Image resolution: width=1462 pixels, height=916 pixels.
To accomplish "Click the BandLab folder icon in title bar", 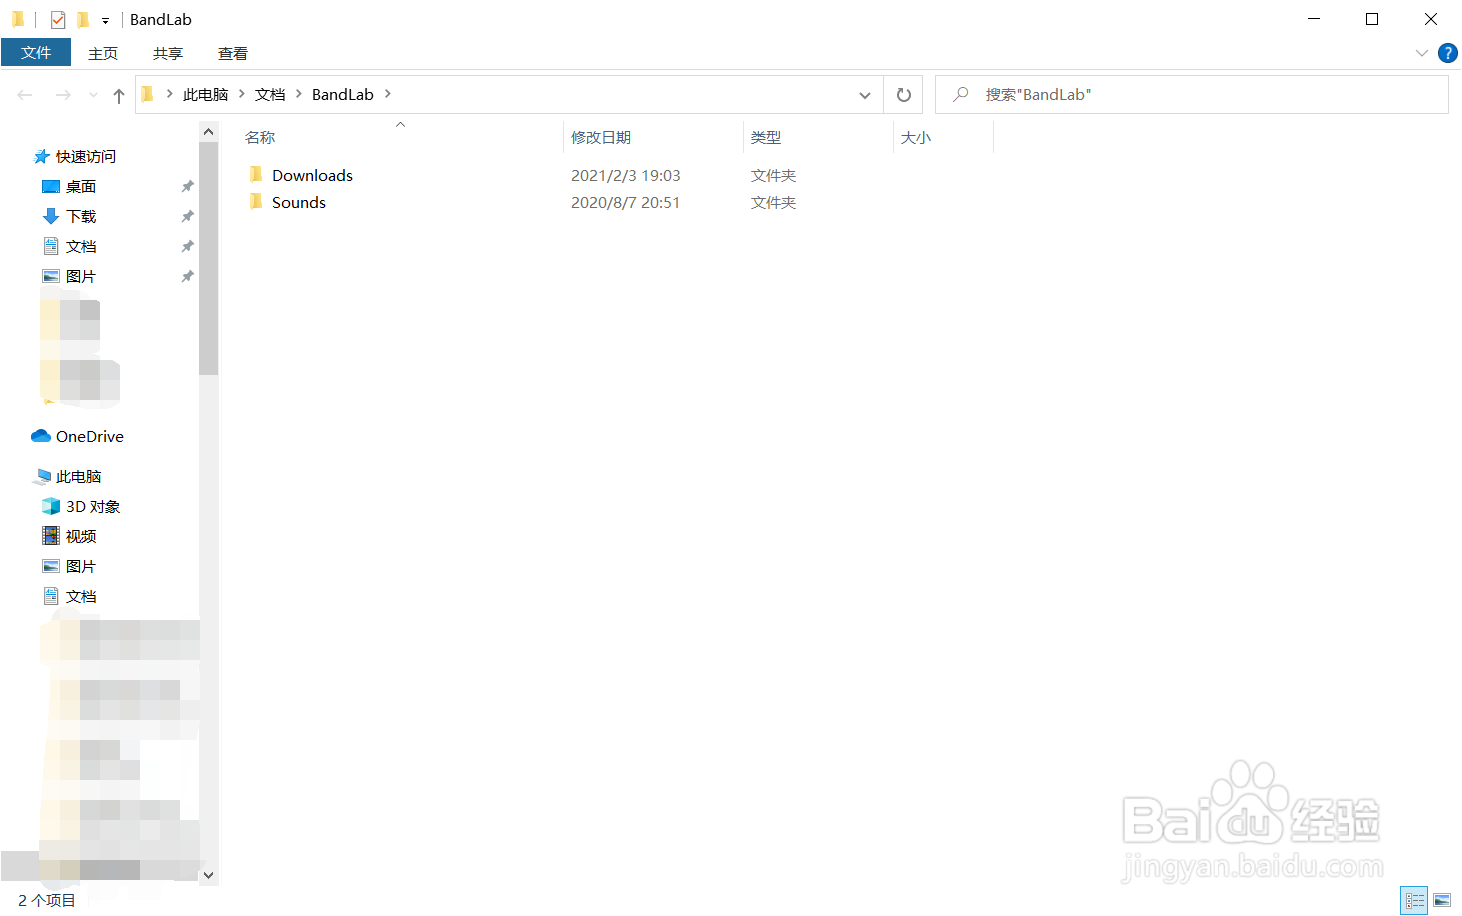I will (18, 19).
